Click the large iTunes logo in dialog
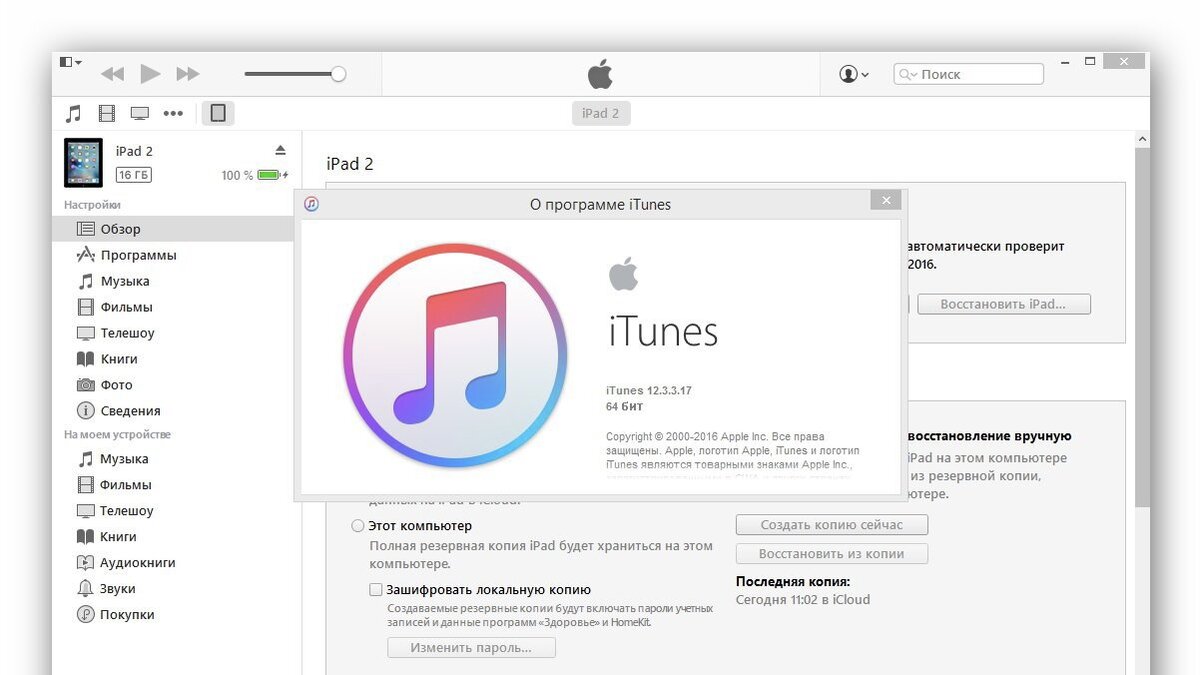Screen dimensions: 1200x675 455,356
